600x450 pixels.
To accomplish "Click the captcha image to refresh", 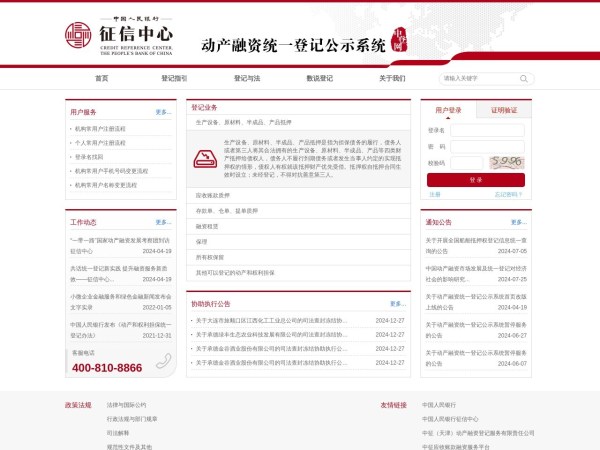I will [x=505, y=161].
